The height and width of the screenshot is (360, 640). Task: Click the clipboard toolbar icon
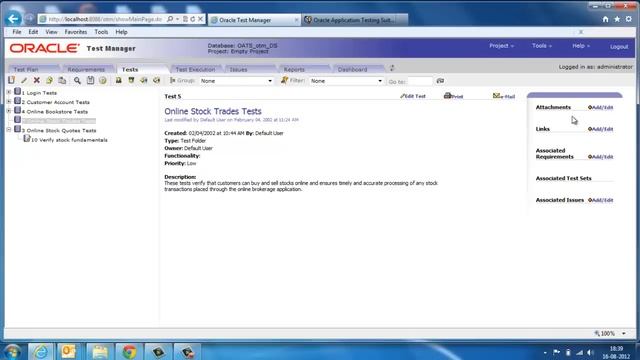[90, 80]
